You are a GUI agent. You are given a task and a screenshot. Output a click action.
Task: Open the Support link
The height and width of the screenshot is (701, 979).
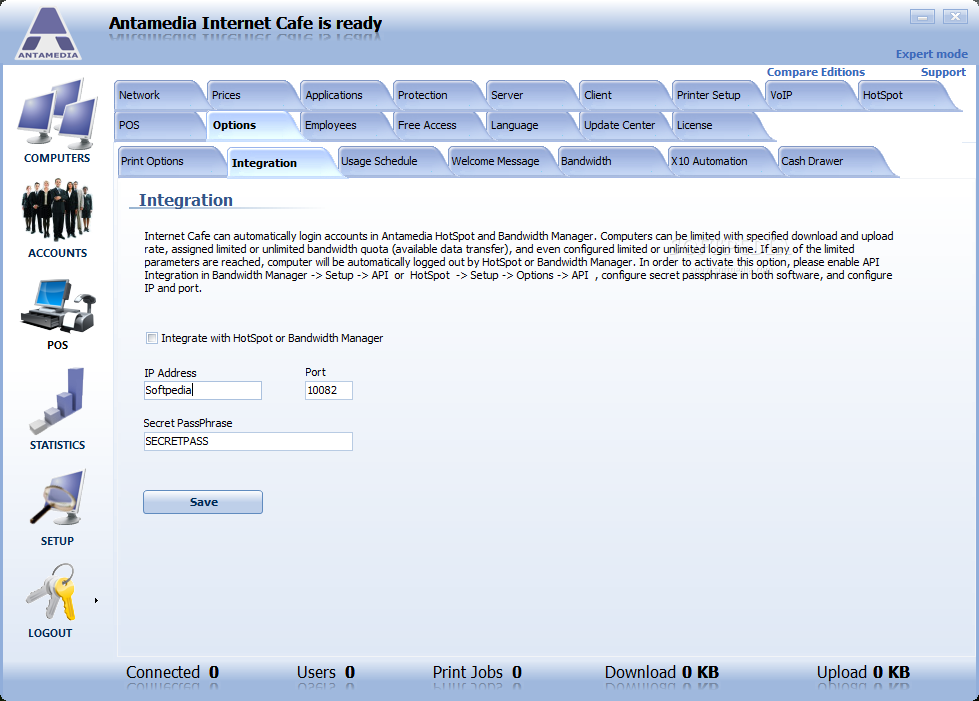click(x=943, y=72)
